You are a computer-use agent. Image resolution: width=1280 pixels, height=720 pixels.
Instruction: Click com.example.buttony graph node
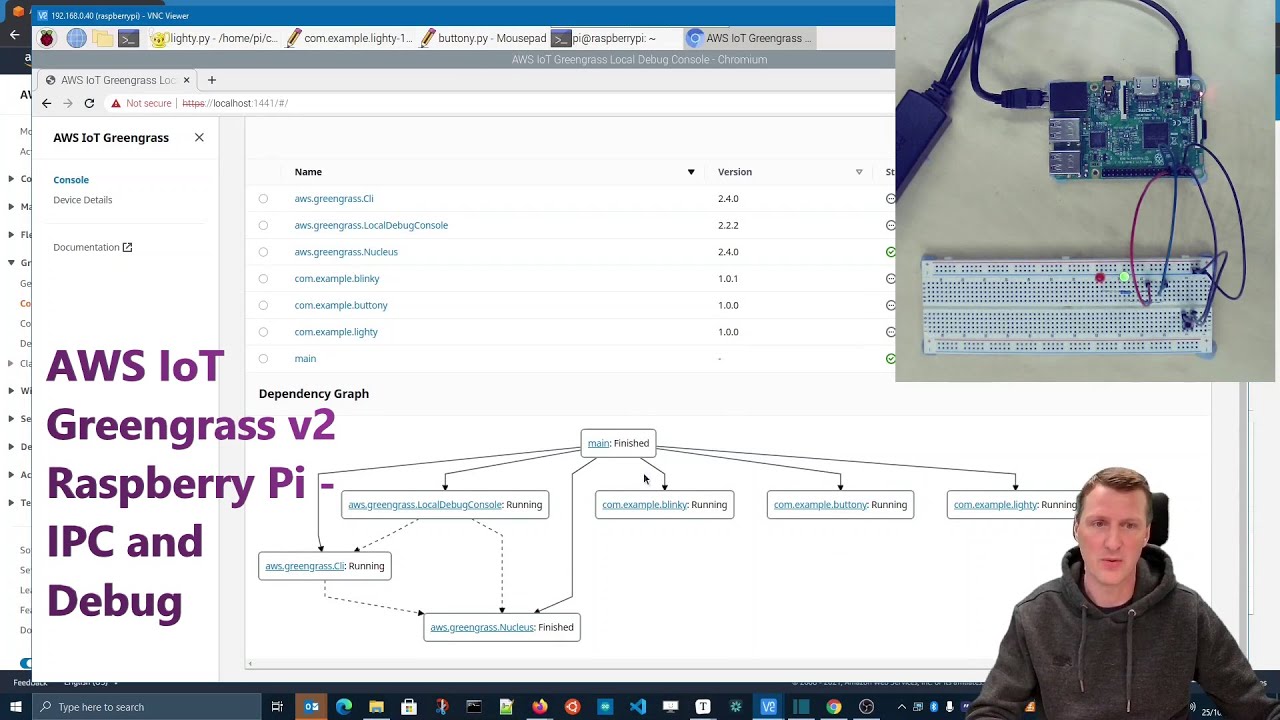840,505
